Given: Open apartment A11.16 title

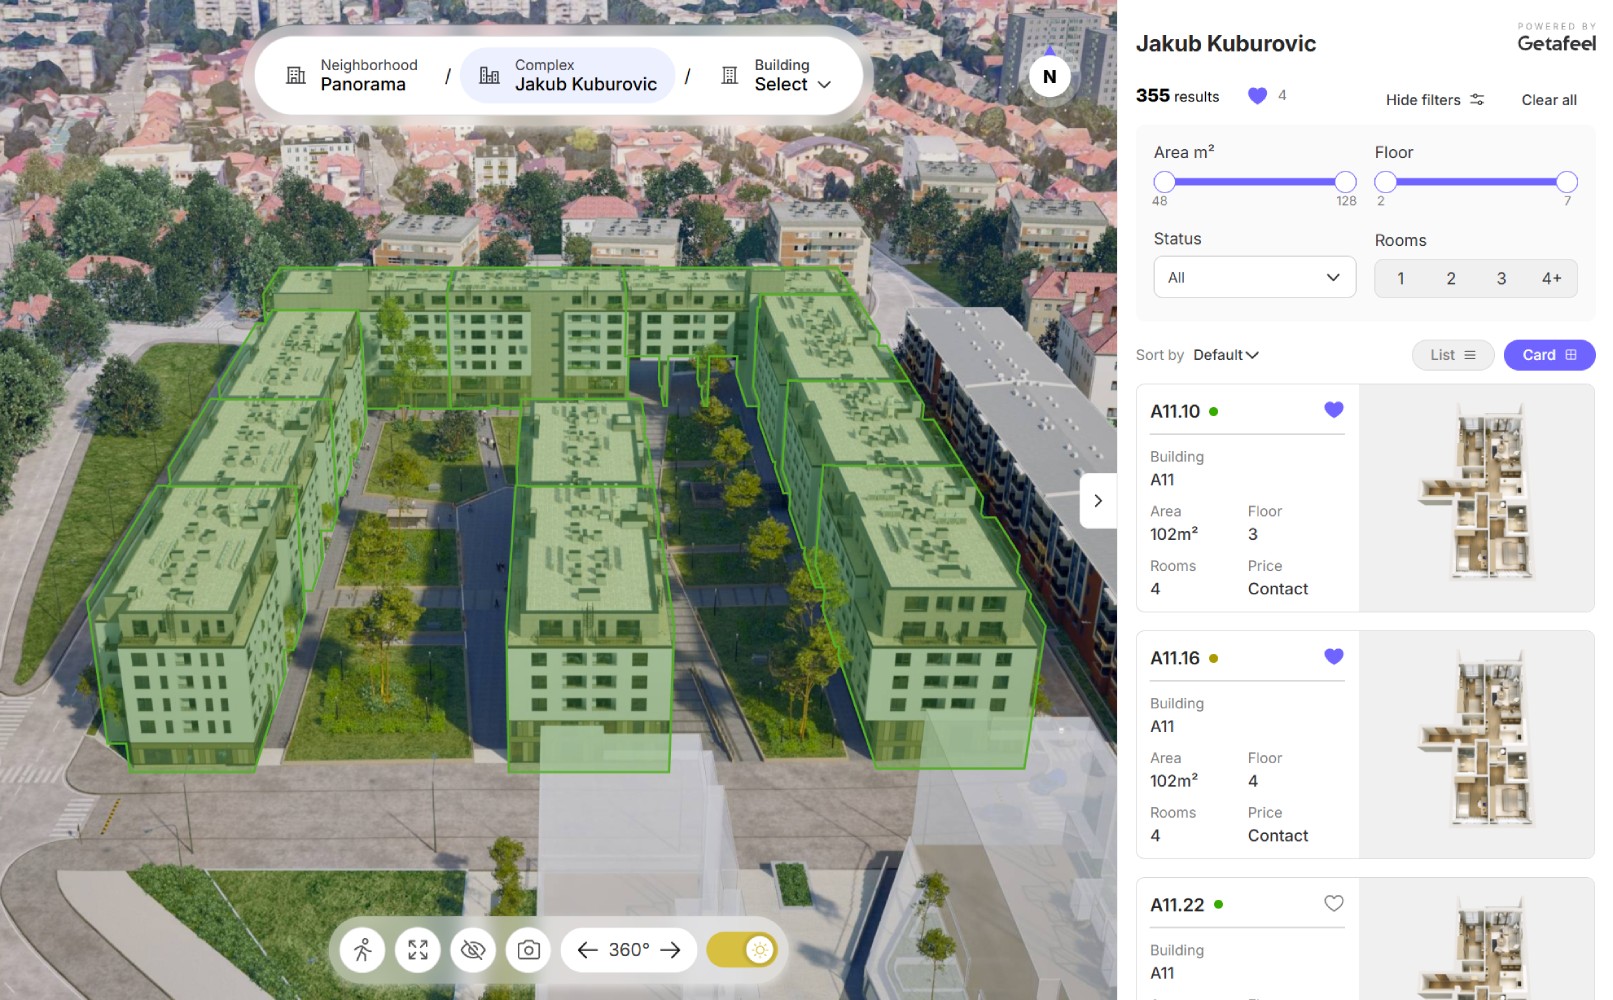Looking at the screenshot, I should tap(1175, 658).
